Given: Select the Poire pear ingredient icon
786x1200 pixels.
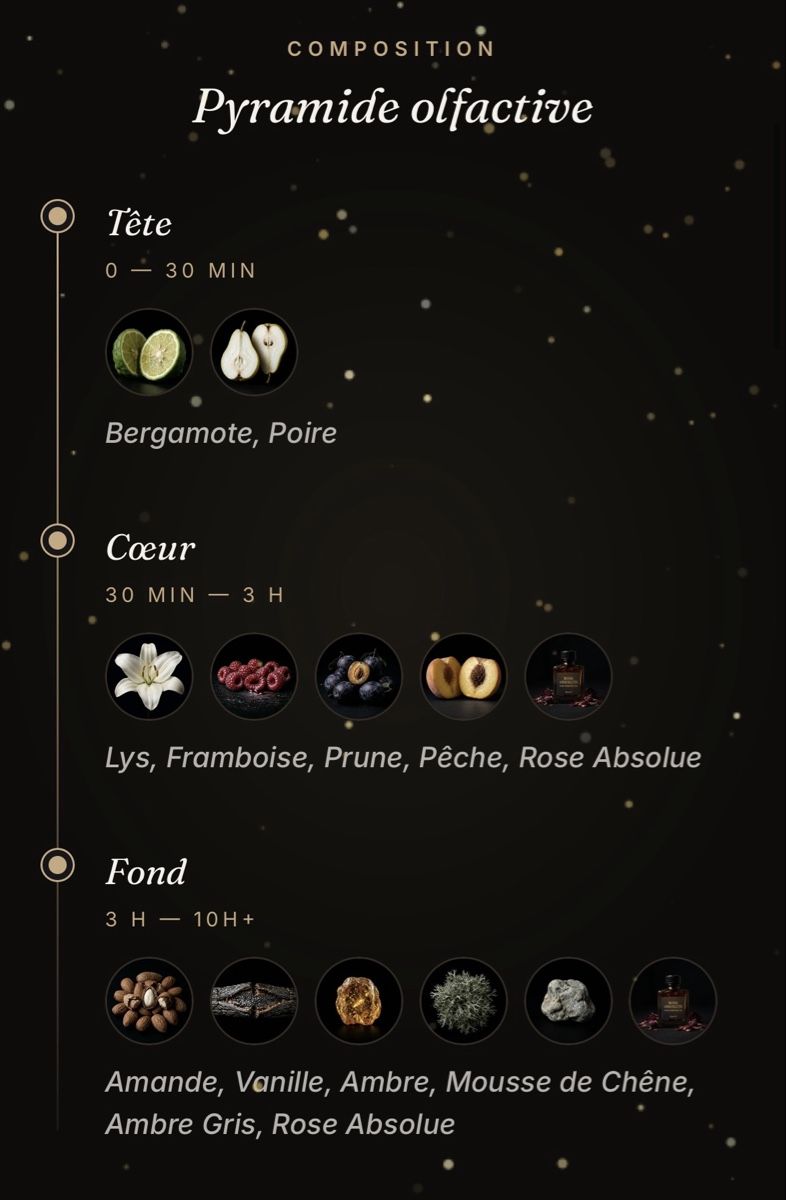Looking at the screenshot, I should [x=254, y=352].
